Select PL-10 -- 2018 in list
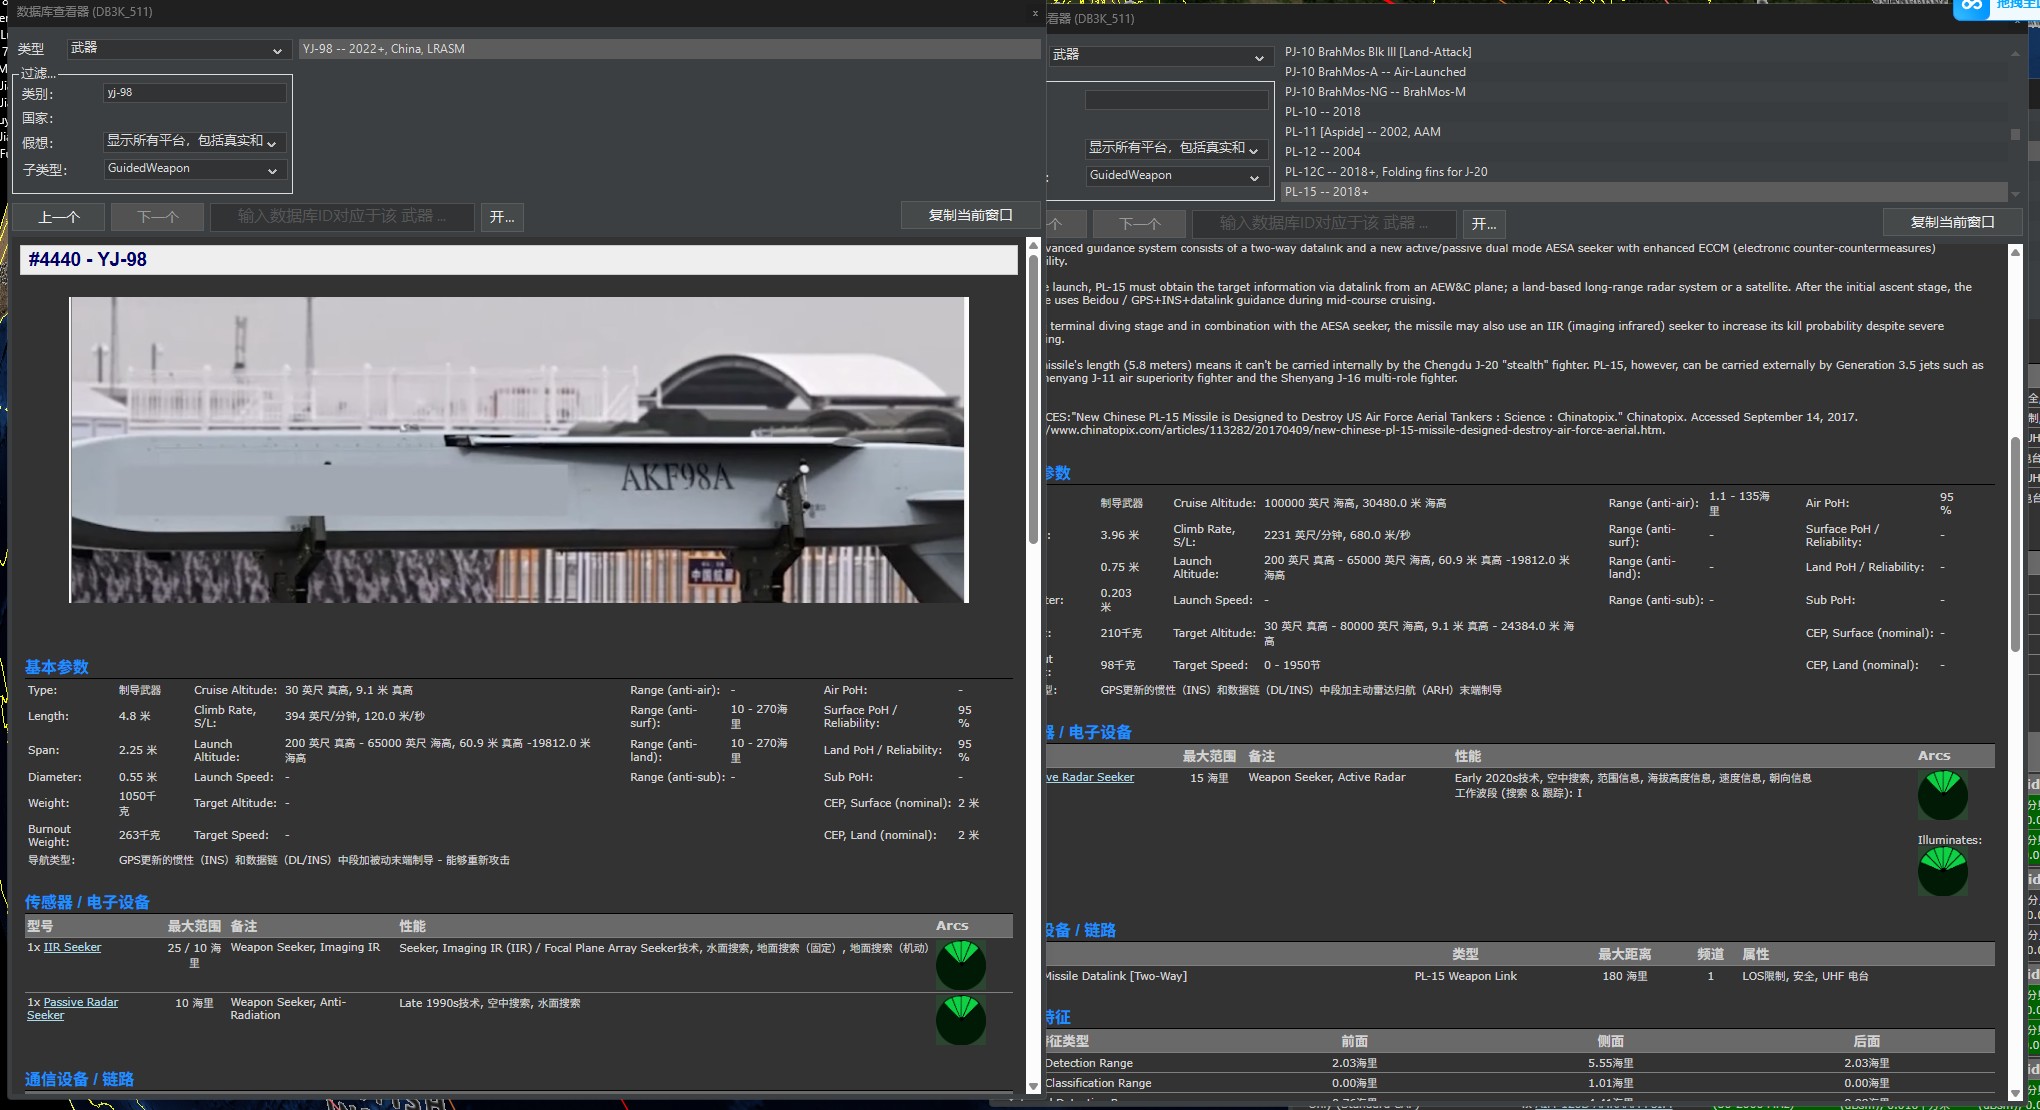This screenshot has width=2040, height=1110. pyautogui.click(x=1322, y=112)
